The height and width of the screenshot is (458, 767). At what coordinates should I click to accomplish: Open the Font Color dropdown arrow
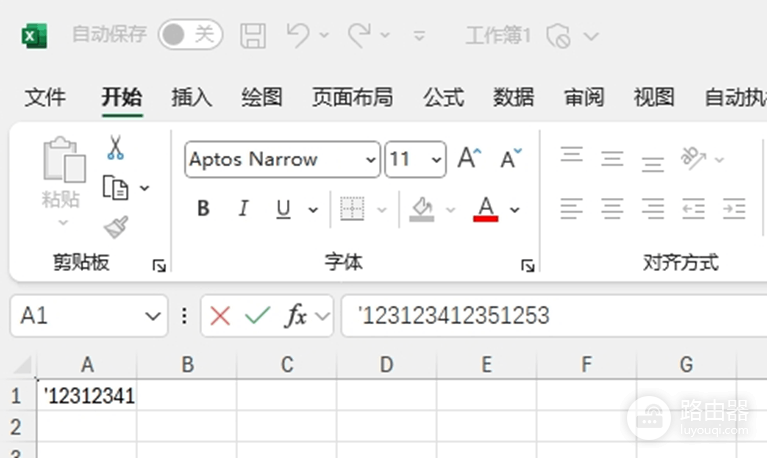[515, 210]
